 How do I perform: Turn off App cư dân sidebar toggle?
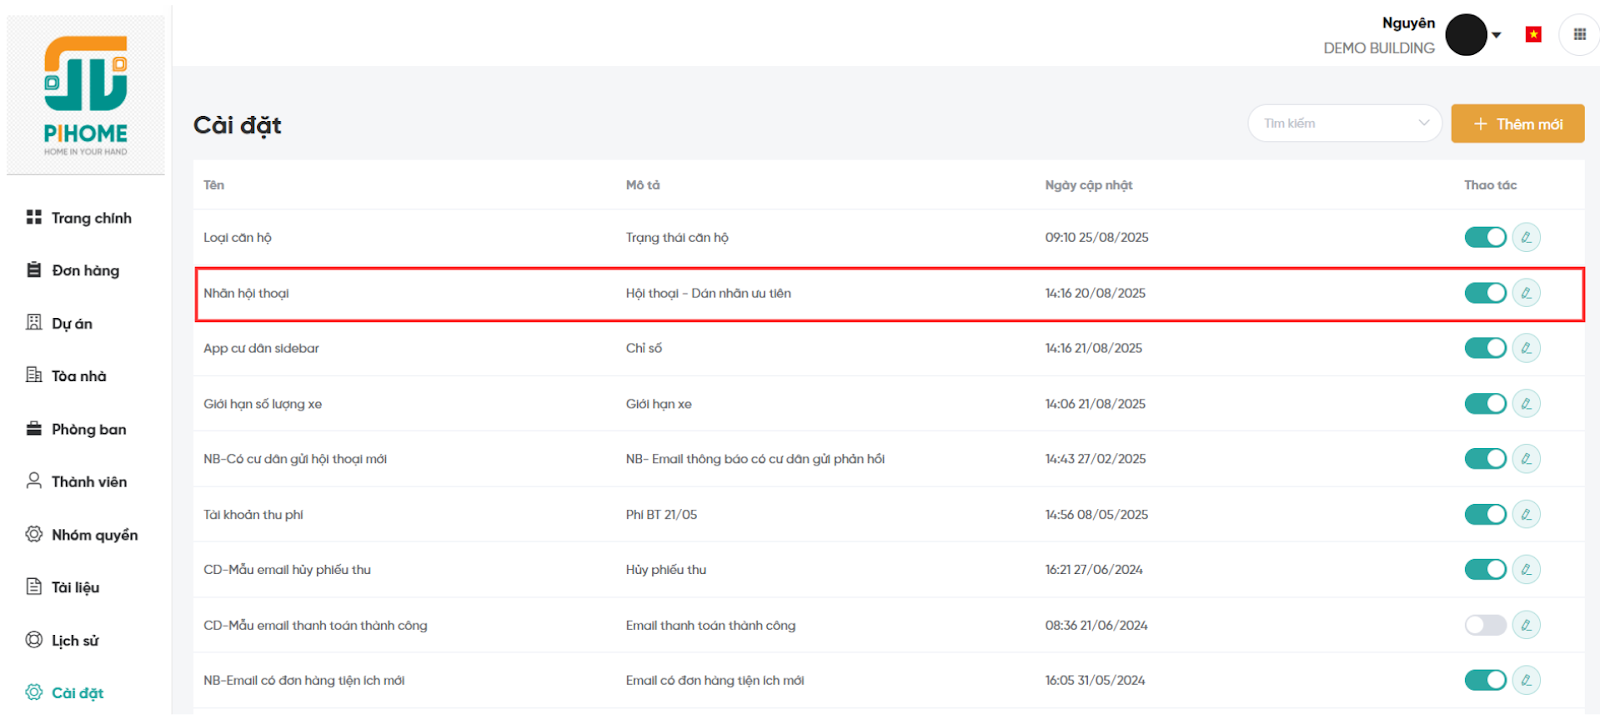1485,348
